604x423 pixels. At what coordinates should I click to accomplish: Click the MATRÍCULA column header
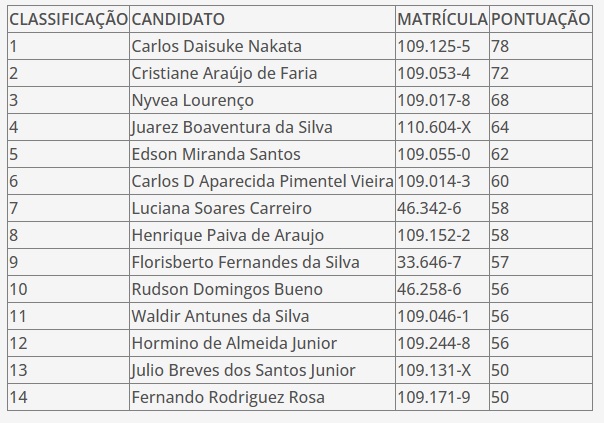(442, 19)
